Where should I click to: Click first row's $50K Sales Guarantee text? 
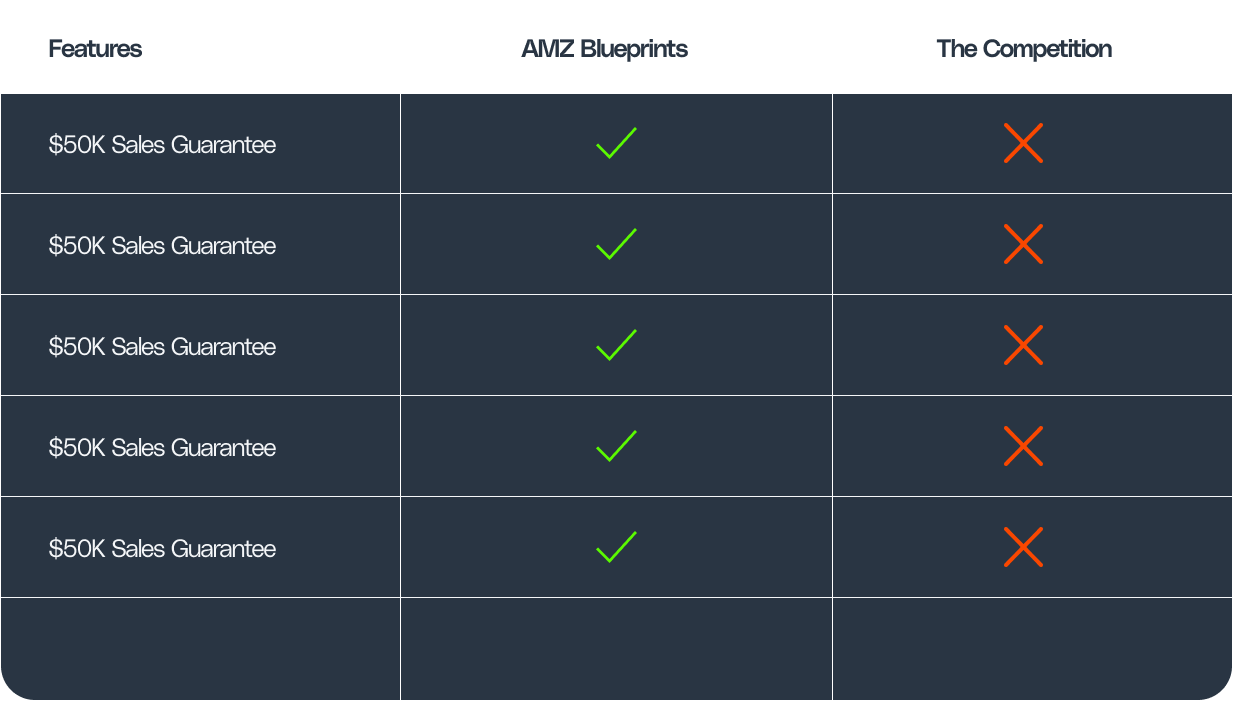(x=162, y=145)
